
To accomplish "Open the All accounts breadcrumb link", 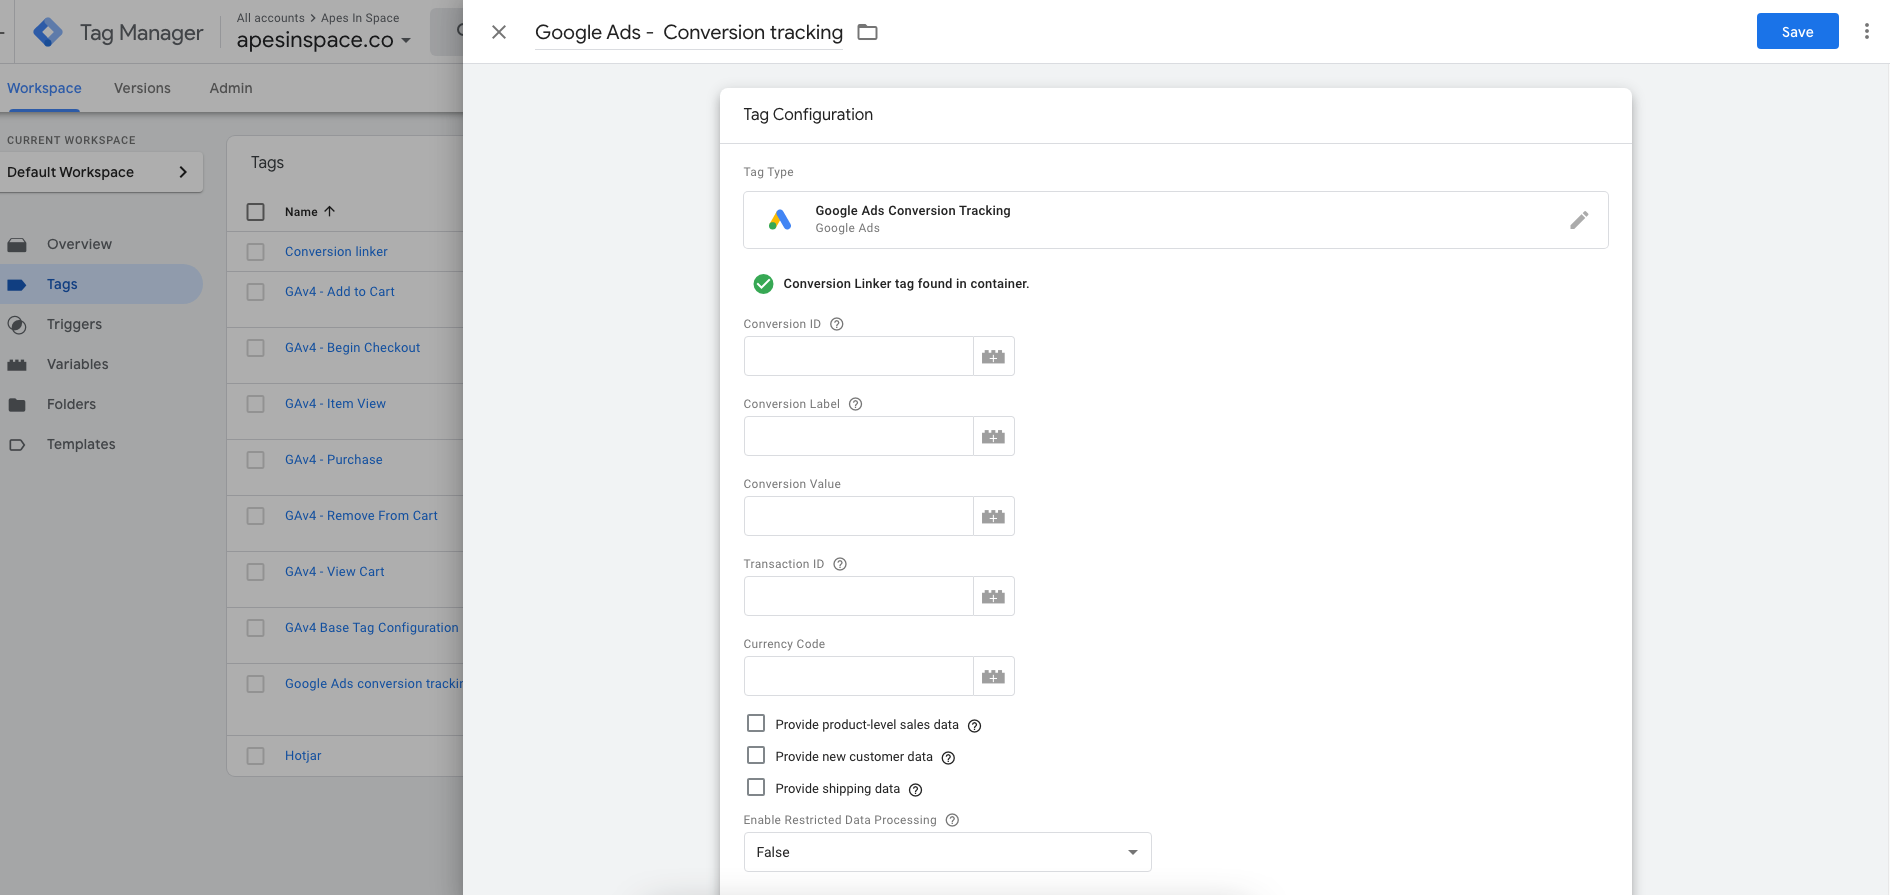I will click(270, 18).
